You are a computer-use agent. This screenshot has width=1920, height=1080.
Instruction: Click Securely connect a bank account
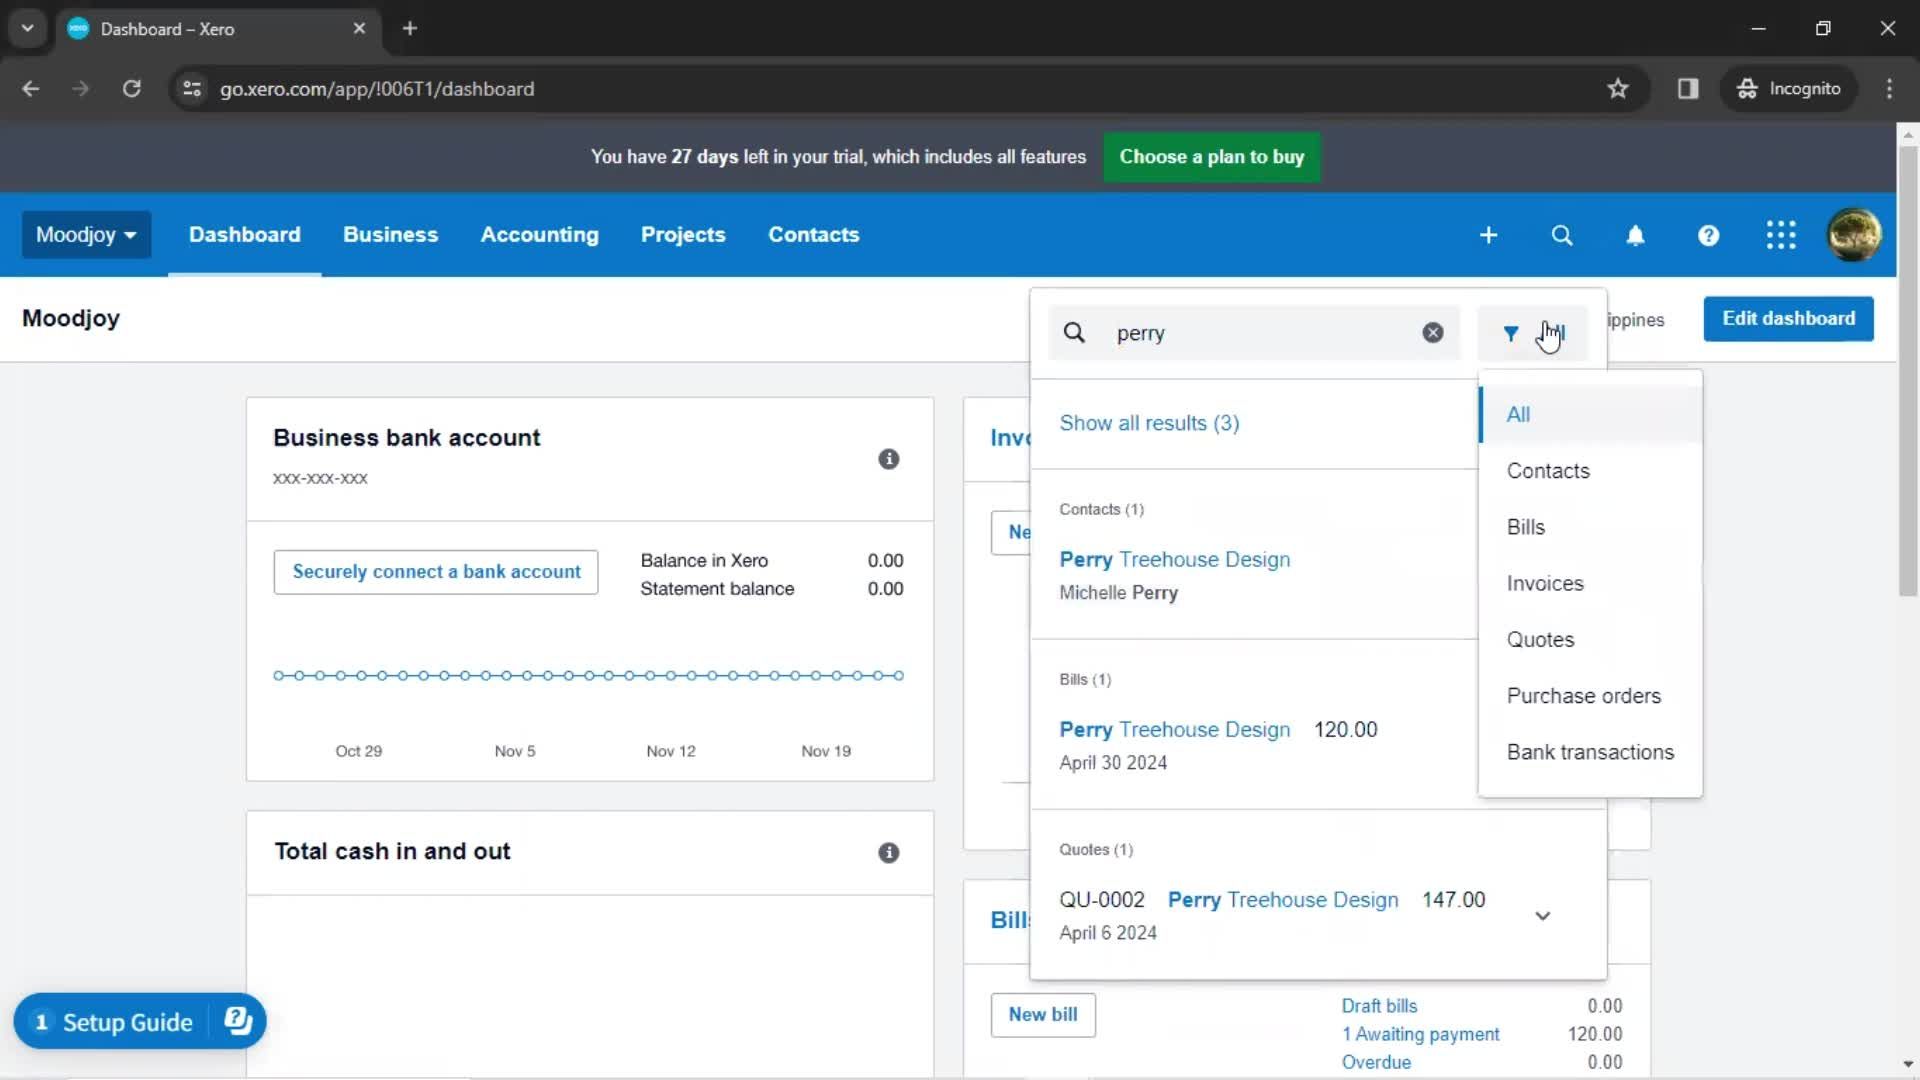click(x=436, y=572)
